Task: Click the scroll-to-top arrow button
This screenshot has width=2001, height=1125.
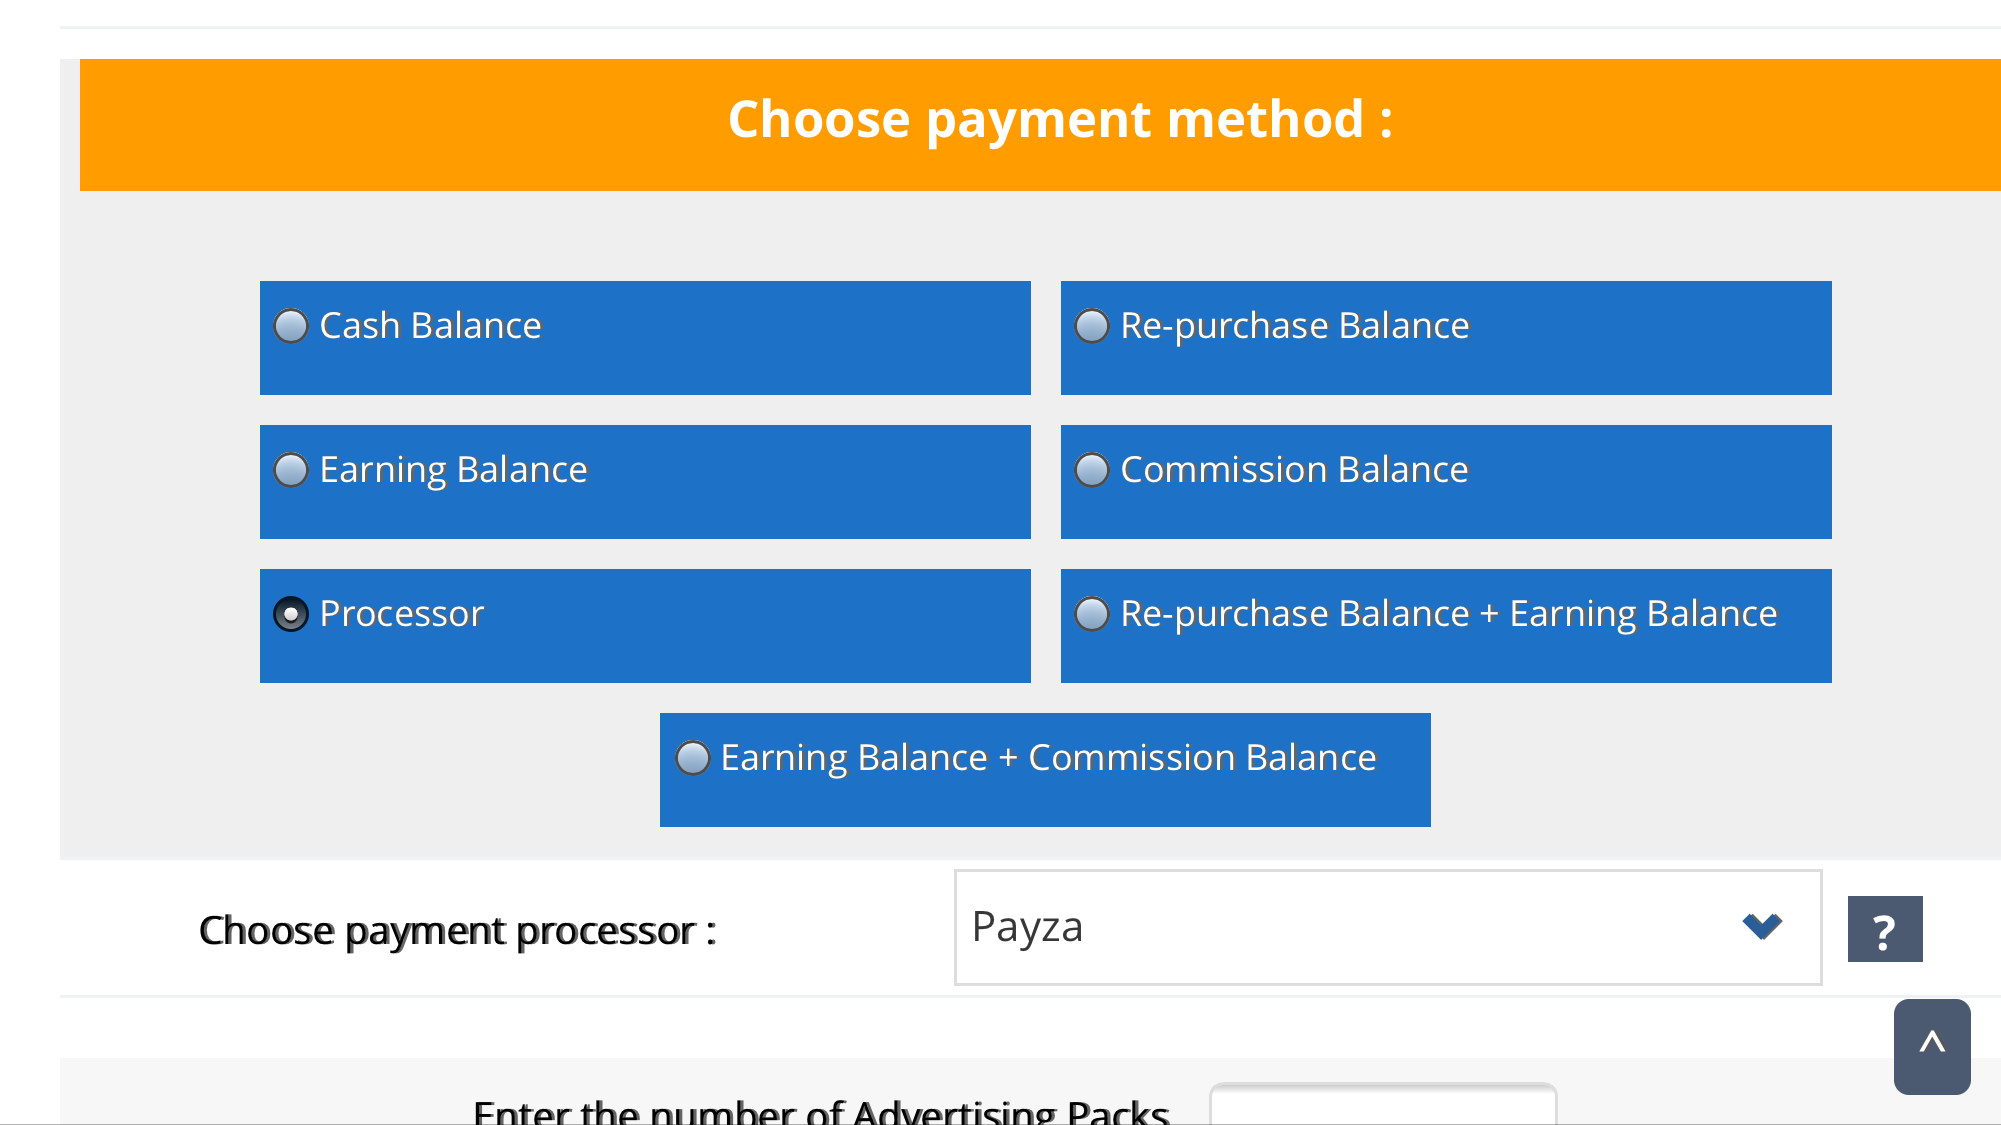Action: tap(1931, 1045)
